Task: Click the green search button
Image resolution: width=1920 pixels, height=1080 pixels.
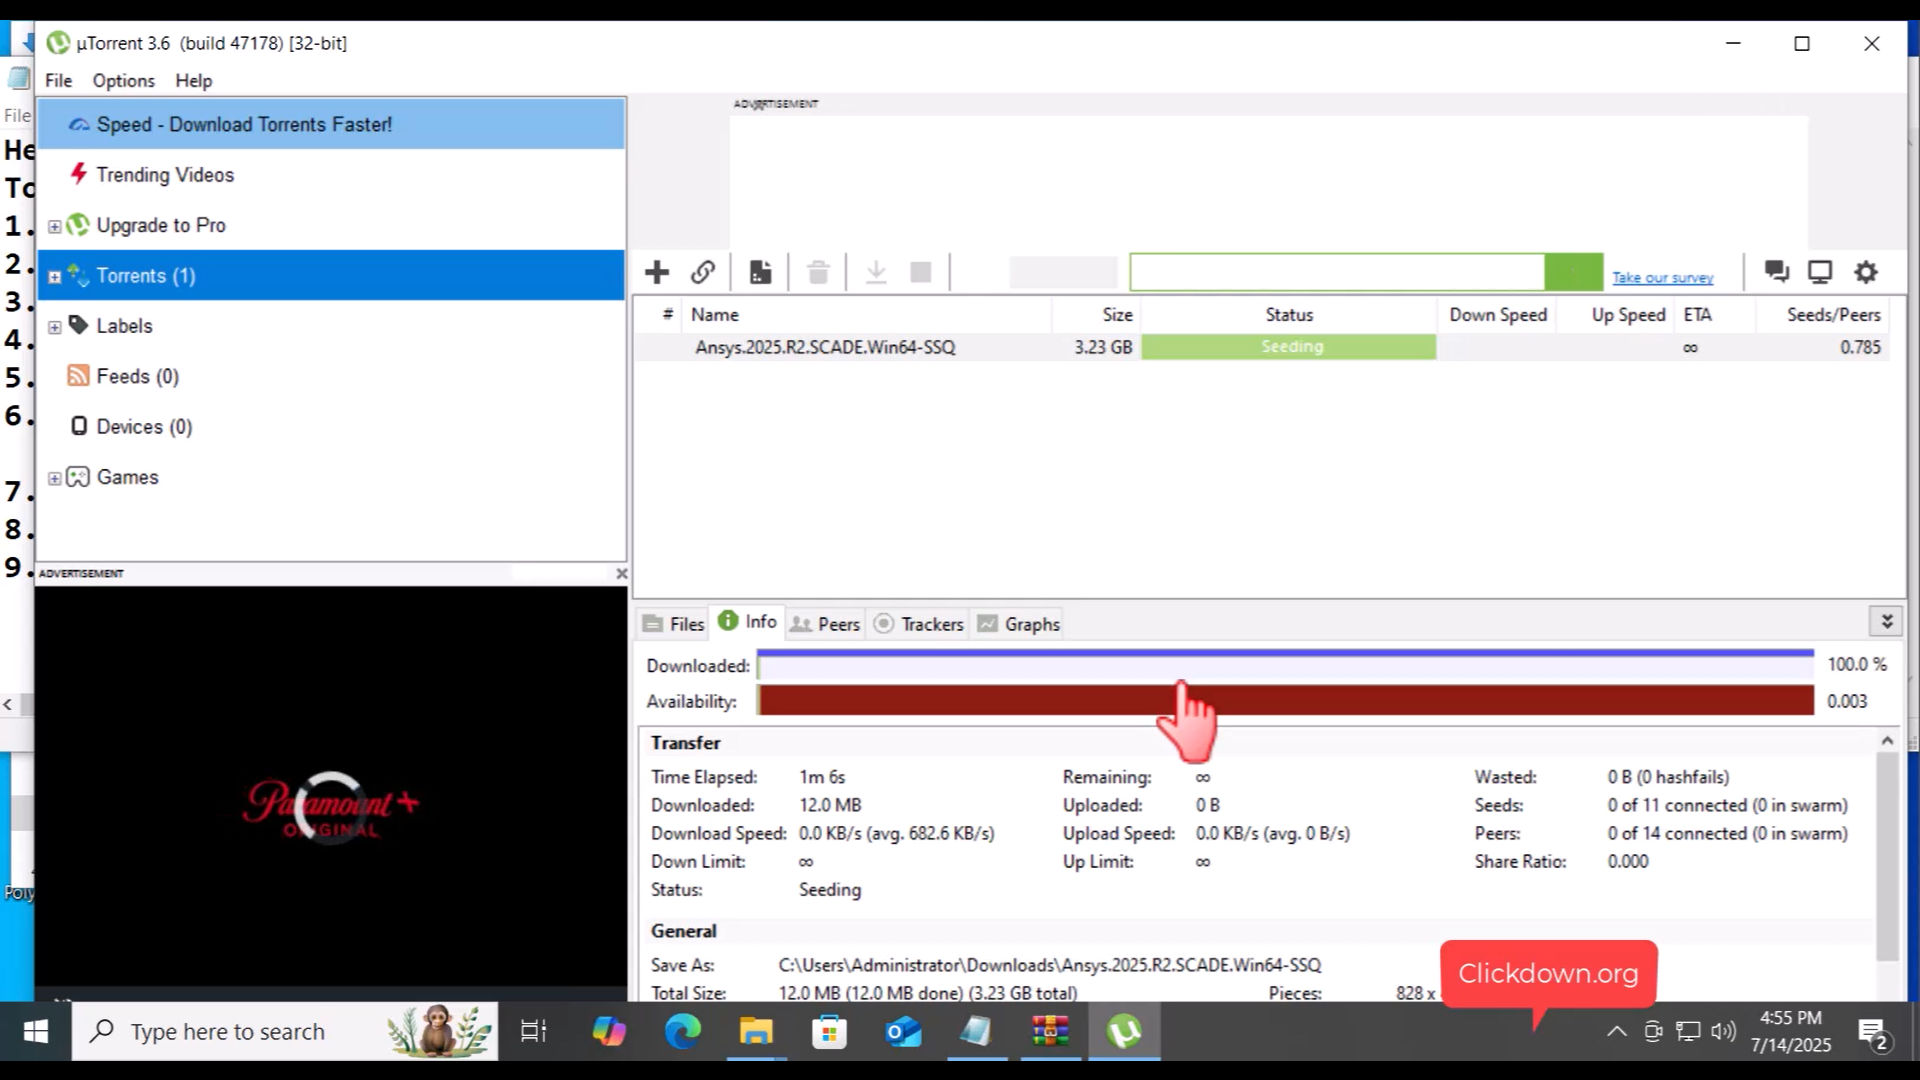Action: (1573, 272)
